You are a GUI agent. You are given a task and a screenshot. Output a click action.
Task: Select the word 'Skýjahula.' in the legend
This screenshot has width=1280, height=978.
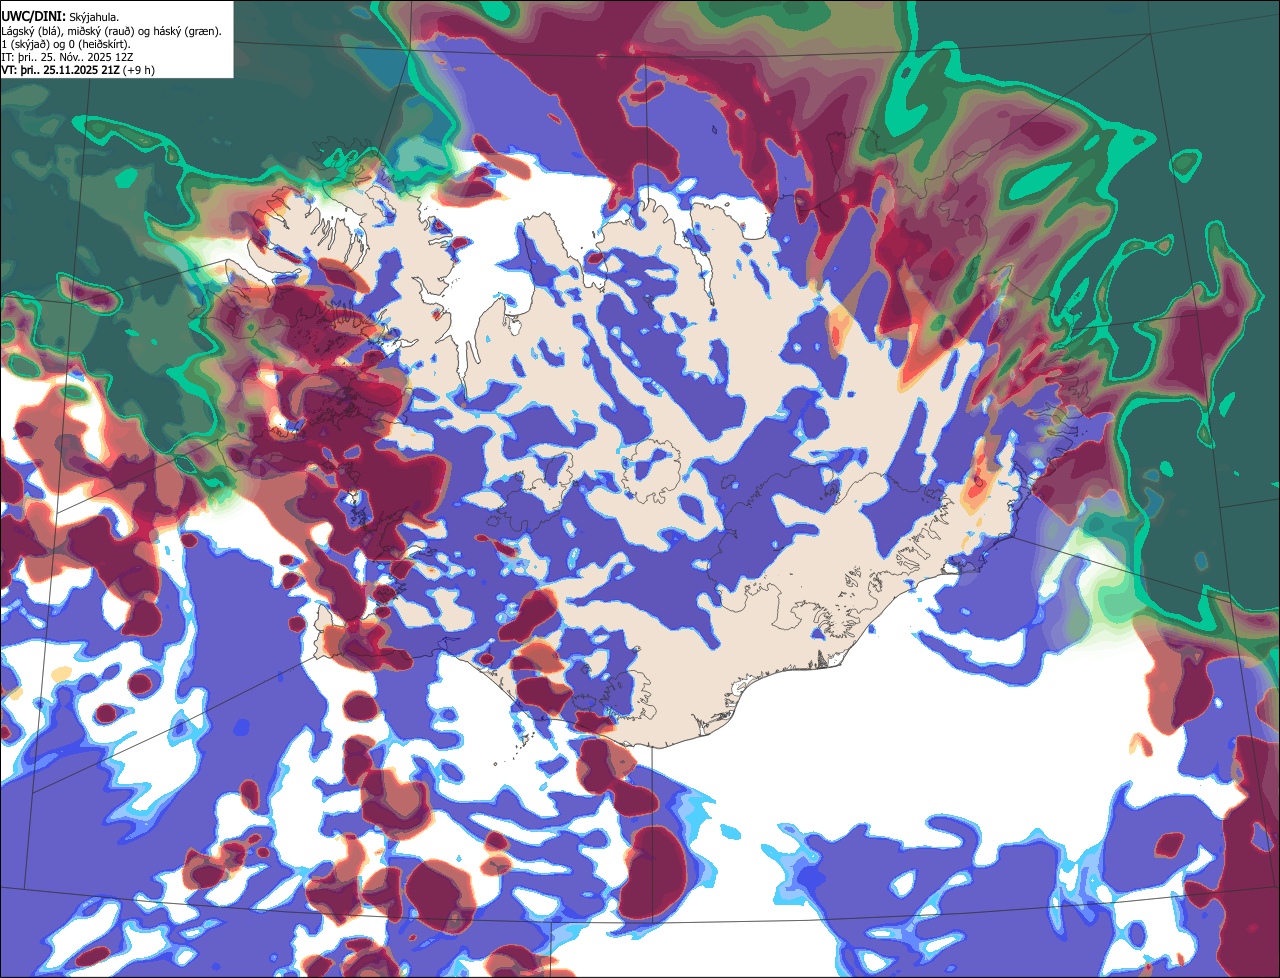tap(94, 18)
